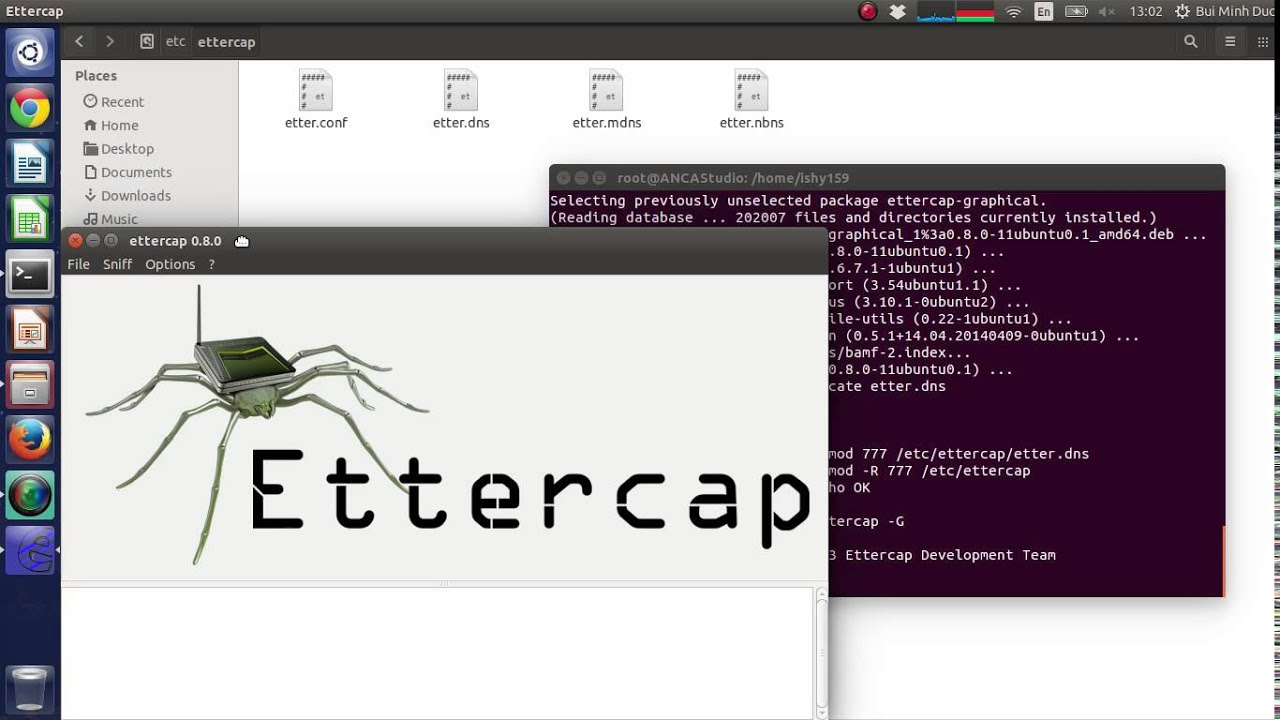Open the Trash in the launcher

tap(30, 688)
